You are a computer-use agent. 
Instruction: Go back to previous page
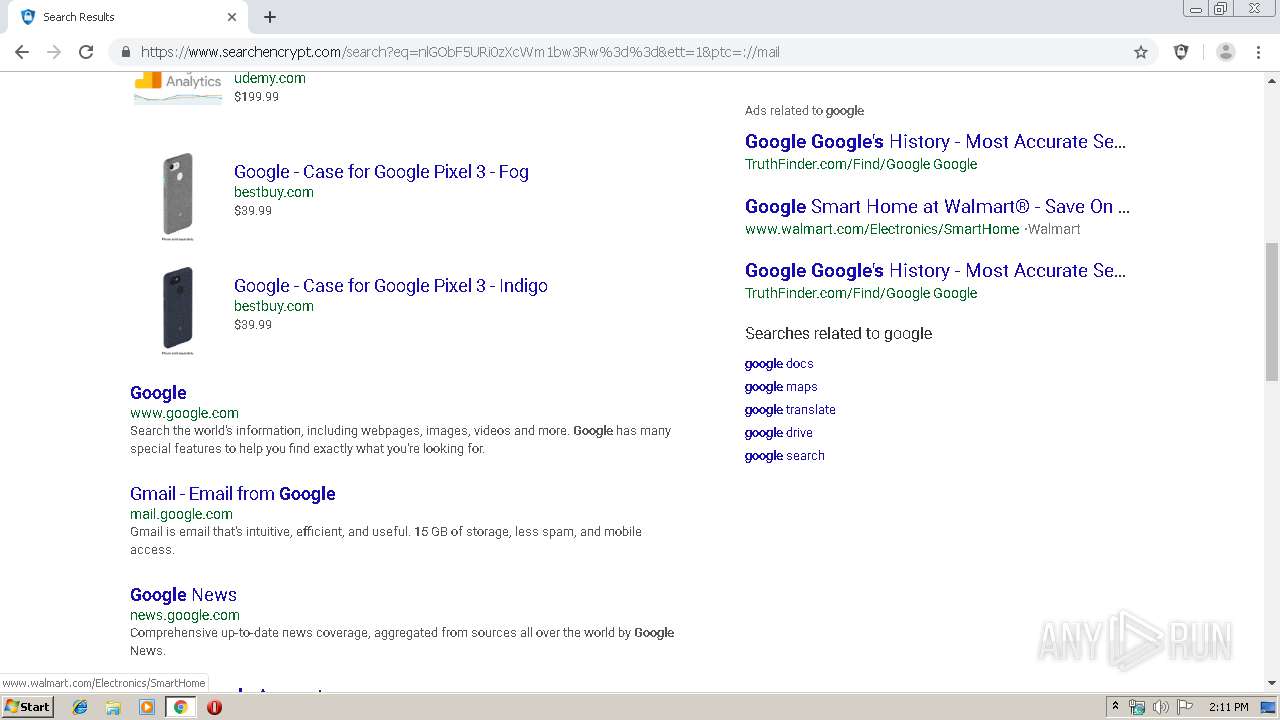click(22, 52)
